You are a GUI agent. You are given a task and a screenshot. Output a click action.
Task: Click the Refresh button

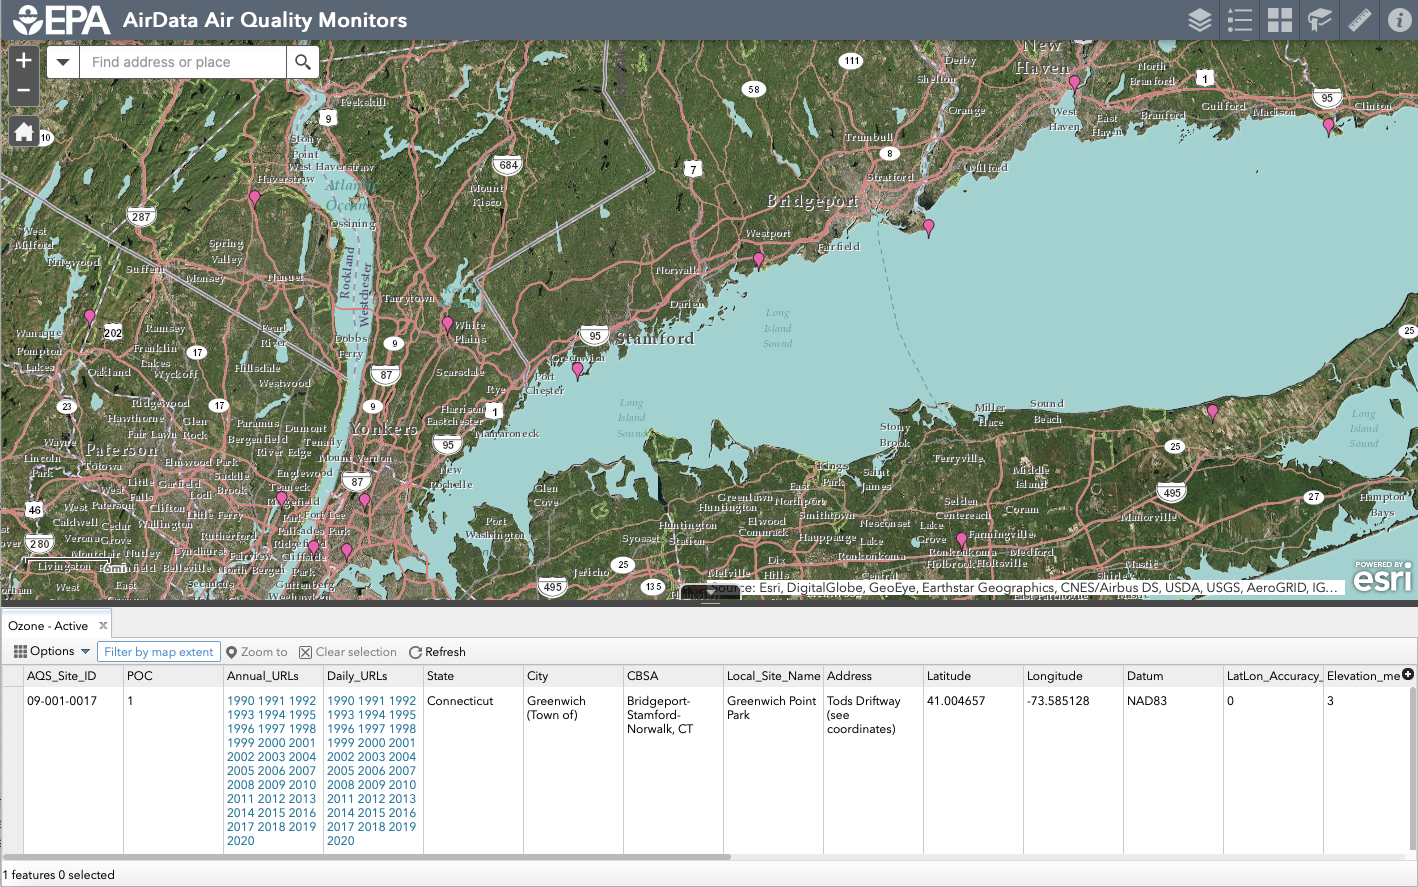pyautogui.click(x=437, y=651)
